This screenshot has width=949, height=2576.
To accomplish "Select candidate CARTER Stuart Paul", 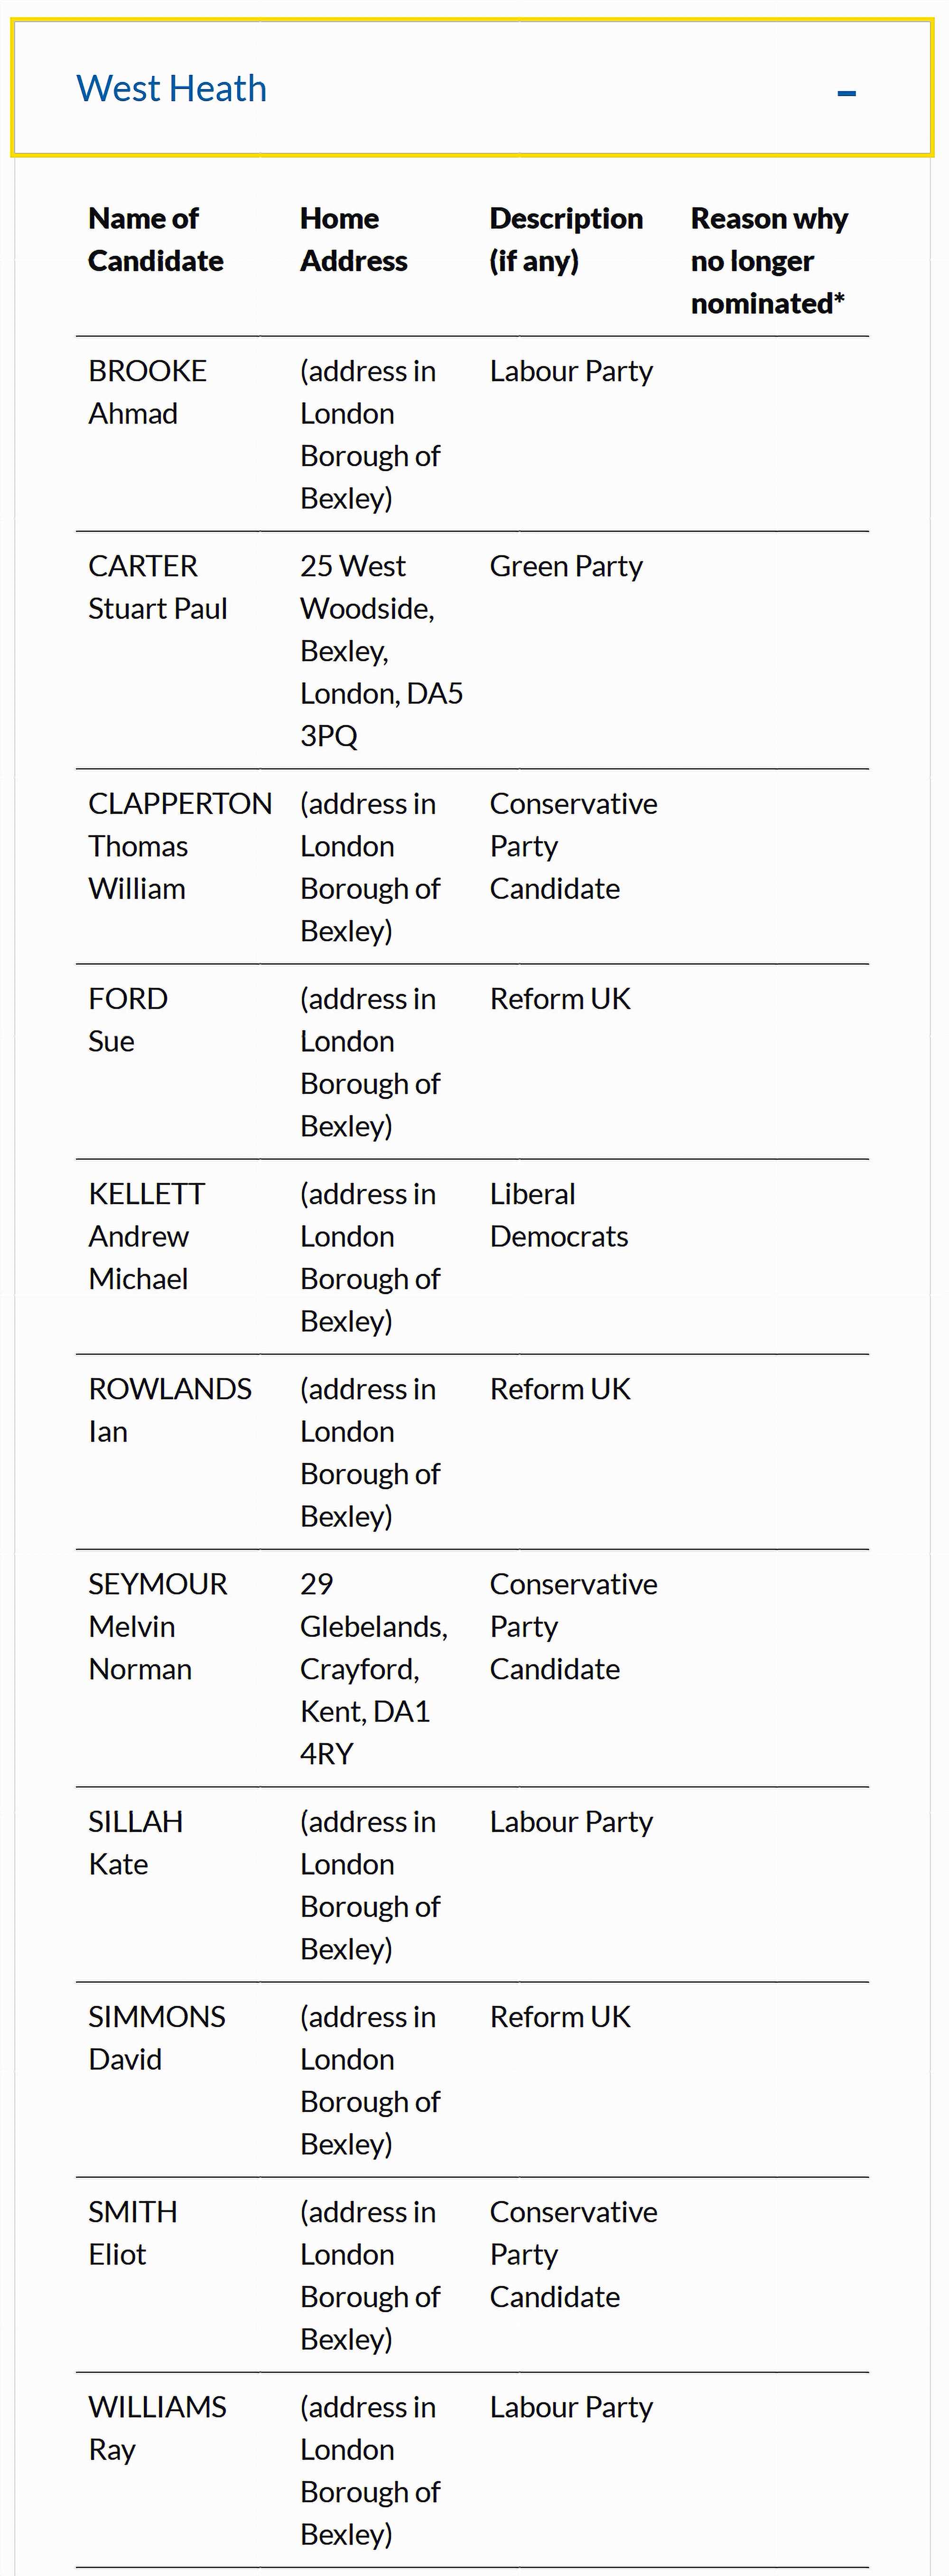I will point(158,587).
